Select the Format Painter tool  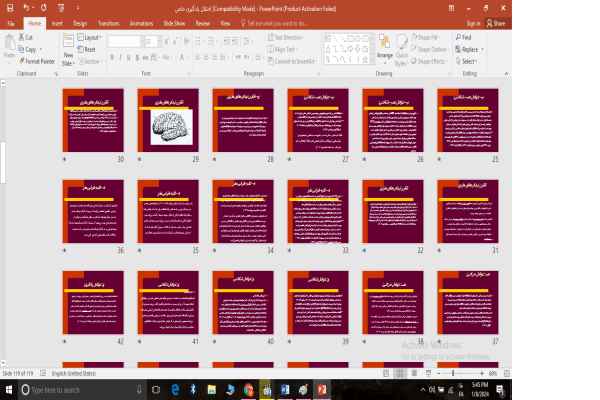pos(38,61)
